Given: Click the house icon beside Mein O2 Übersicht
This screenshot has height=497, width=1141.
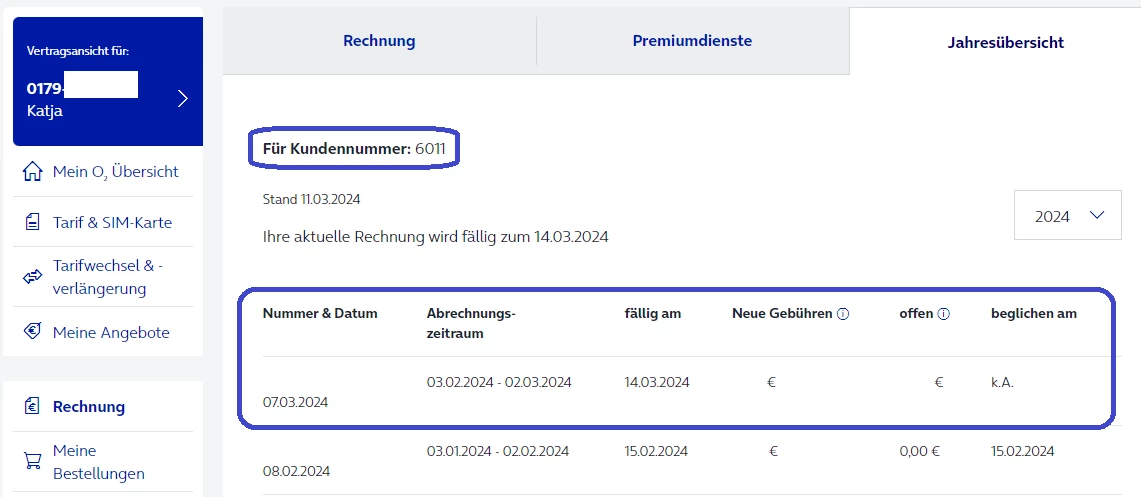Looking at the screenshot, I should coord(33,172).
